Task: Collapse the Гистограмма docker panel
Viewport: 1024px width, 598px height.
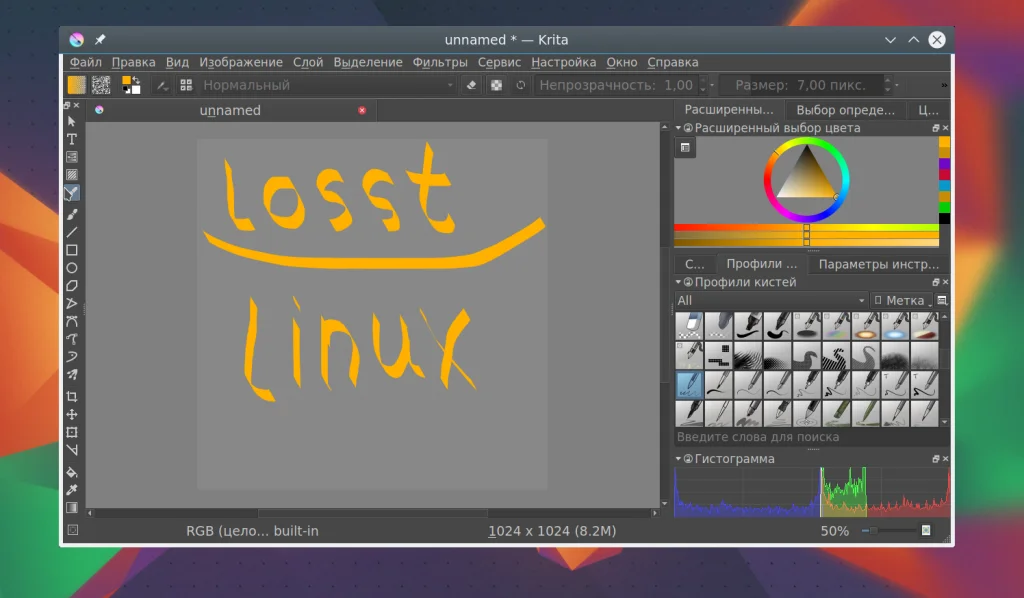Action: [x=678, y=459]
